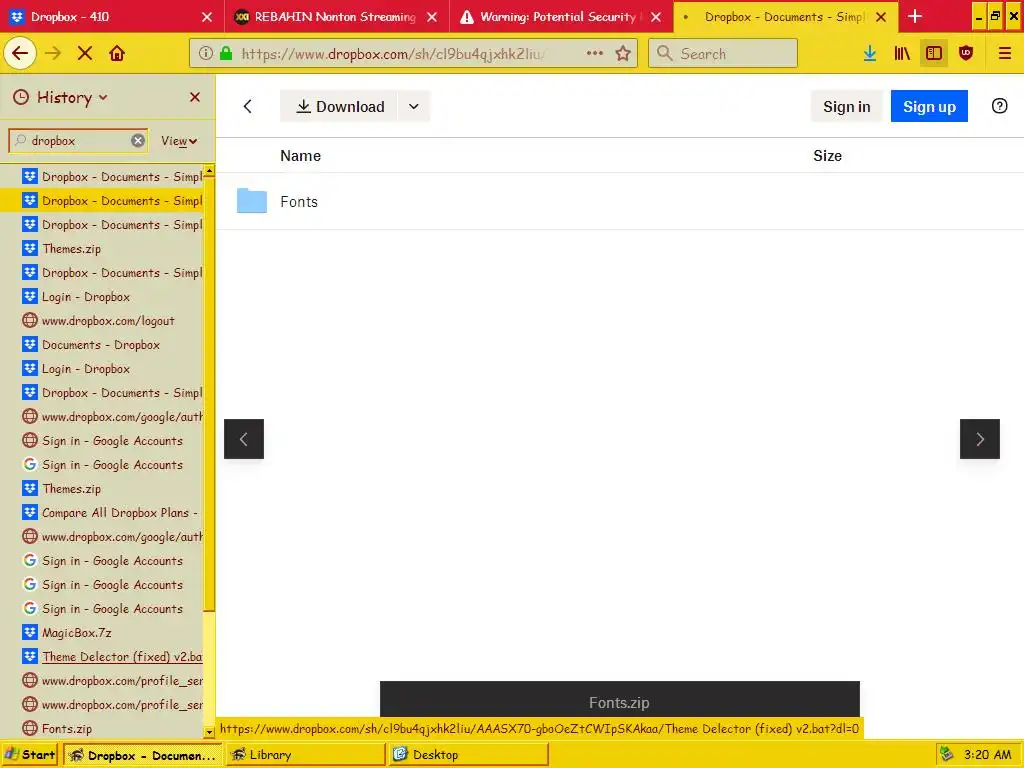The image size is (1024, 768).
Task: Stop loading the page with X button
Action: point(85,54)
